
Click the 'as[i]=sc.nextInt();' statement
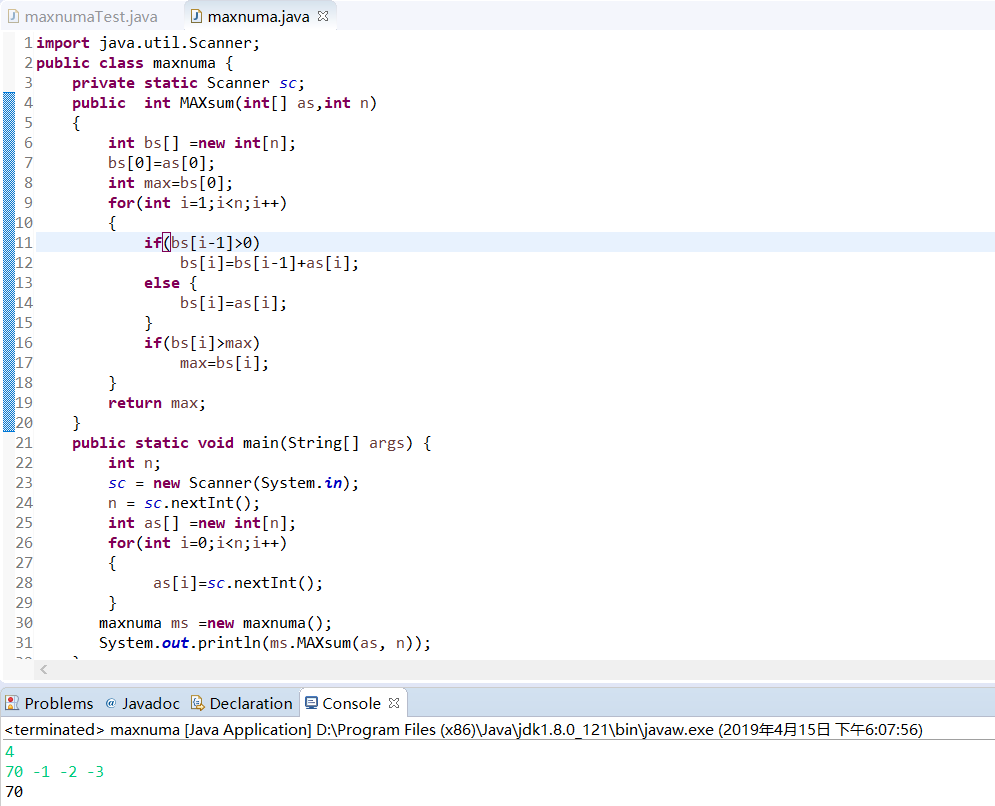coord(238,583)
